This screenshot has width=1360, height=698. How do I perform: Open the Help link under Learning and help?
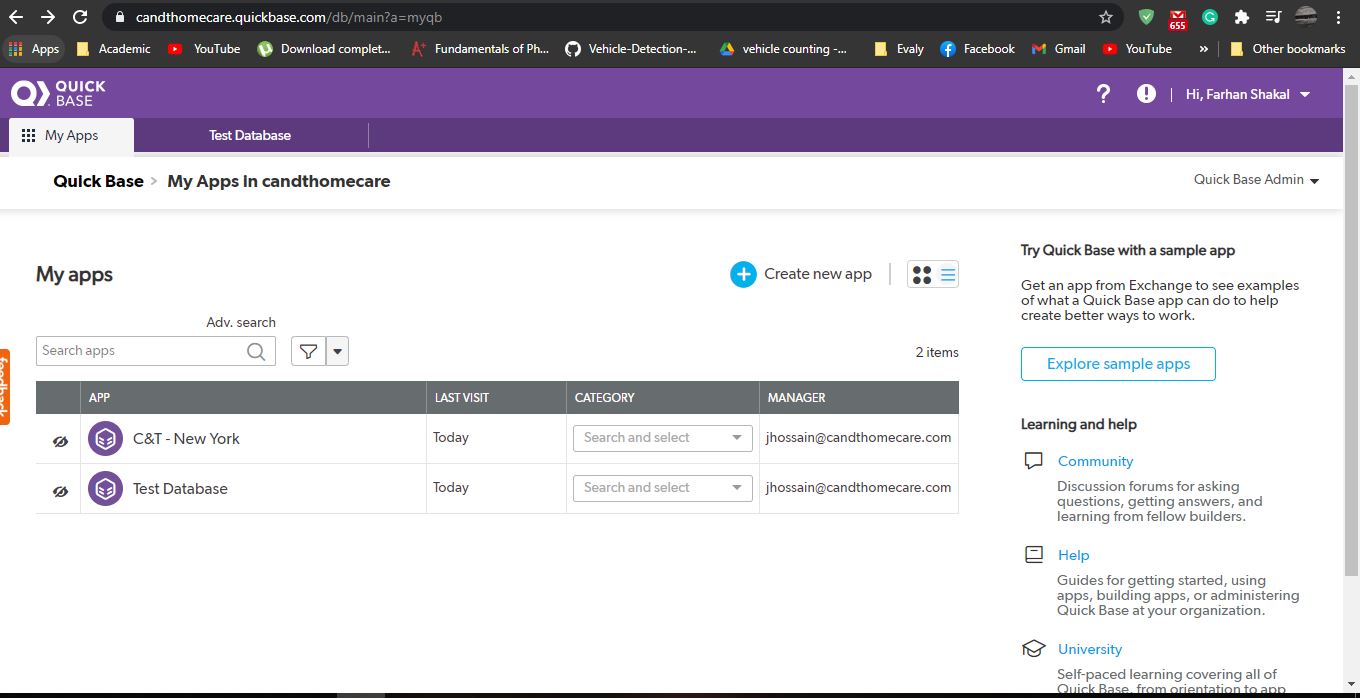[1074, 555]
